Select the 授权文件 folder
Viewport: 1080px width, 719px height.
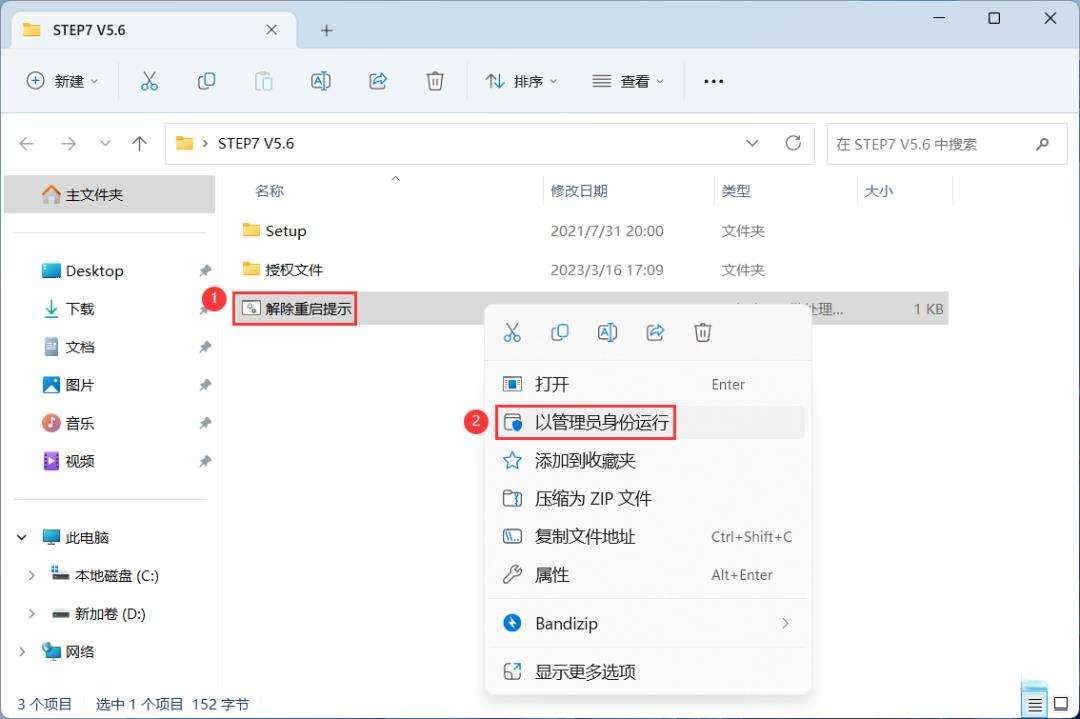tap(282, 269)
